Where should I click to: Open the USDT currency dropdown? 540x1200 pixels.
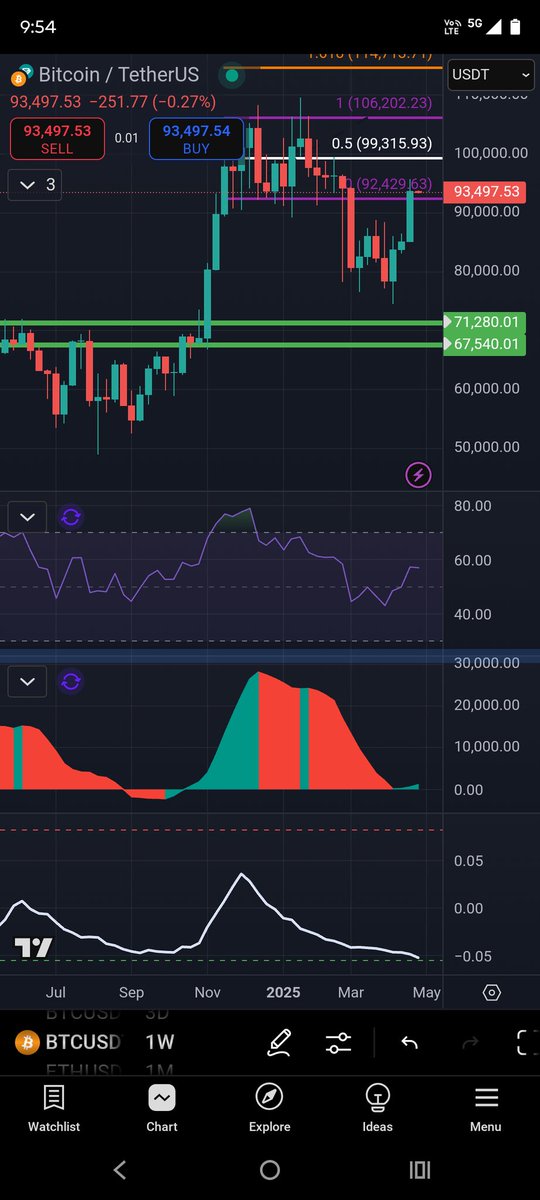(x=491, y=74)
